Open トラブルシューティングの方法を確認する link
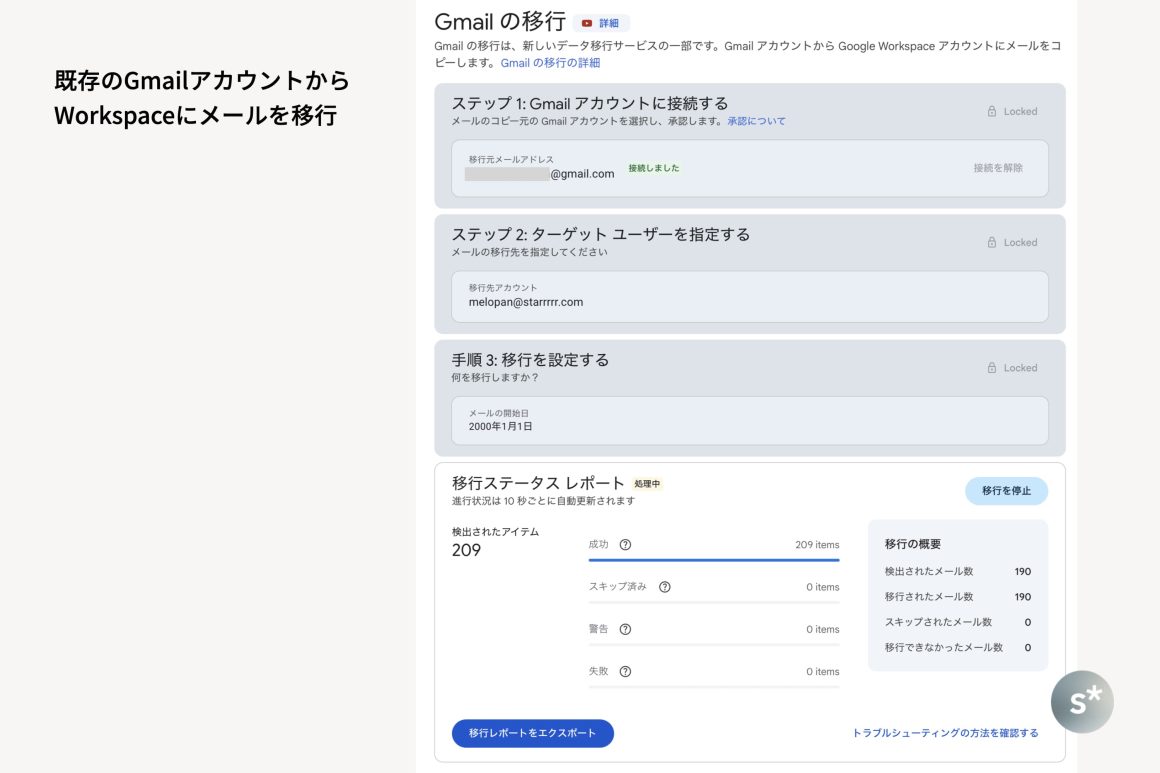 pyautogui.click(x=945, y=733)
